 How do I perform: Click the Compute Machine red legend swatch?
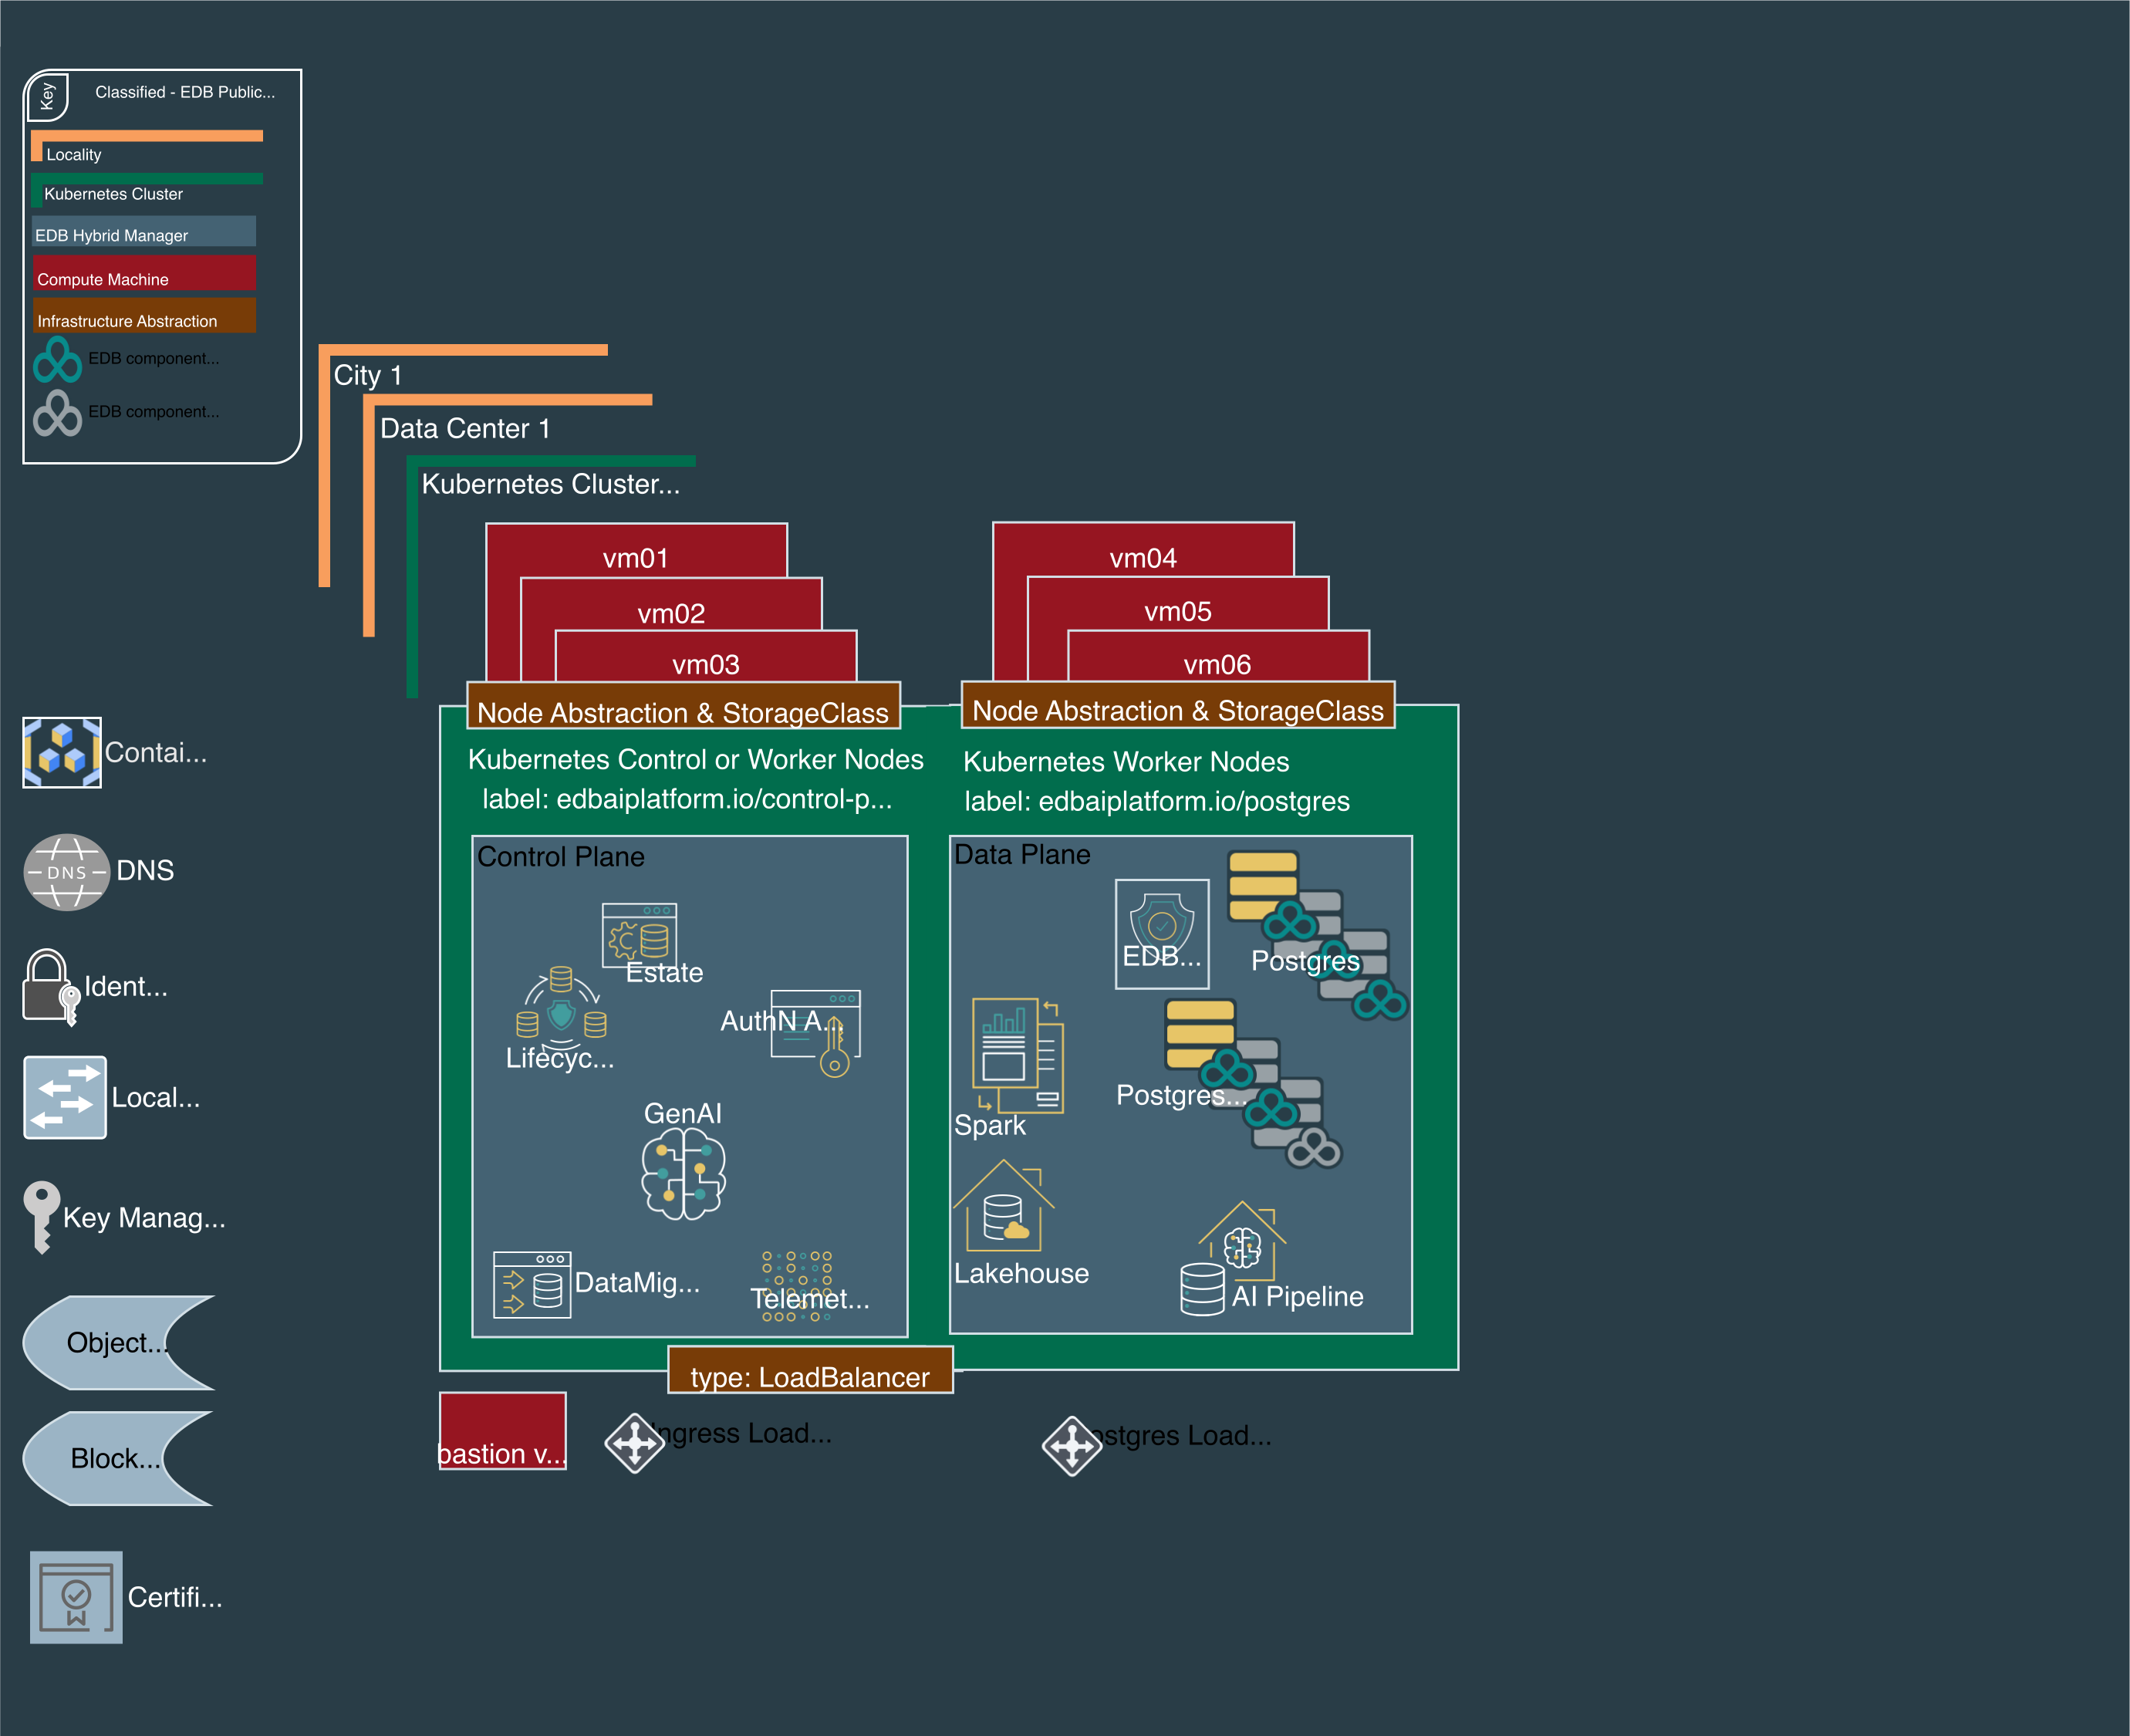pos(144,273)
